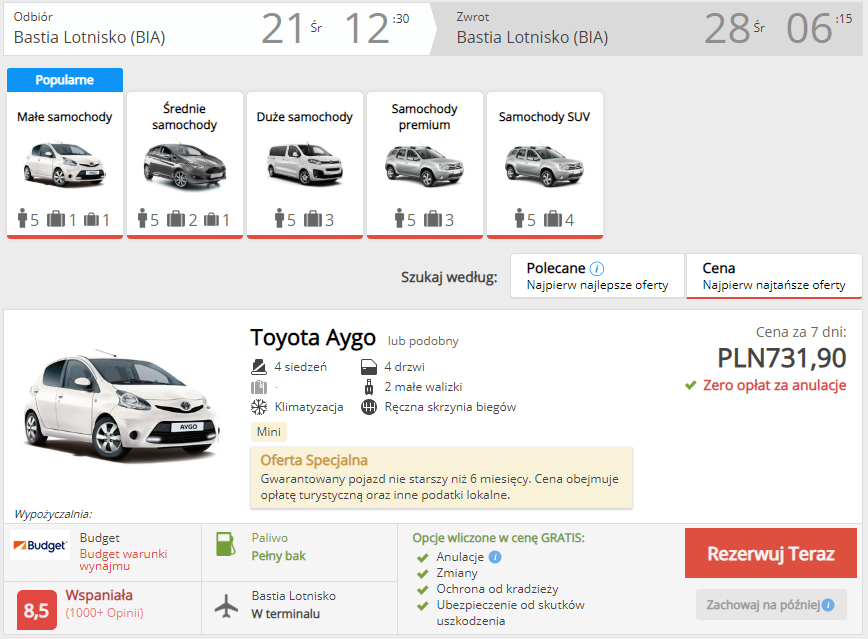Sort by Polecane best offers first
Screen dimensions: 868x639
tap(597, 276)
